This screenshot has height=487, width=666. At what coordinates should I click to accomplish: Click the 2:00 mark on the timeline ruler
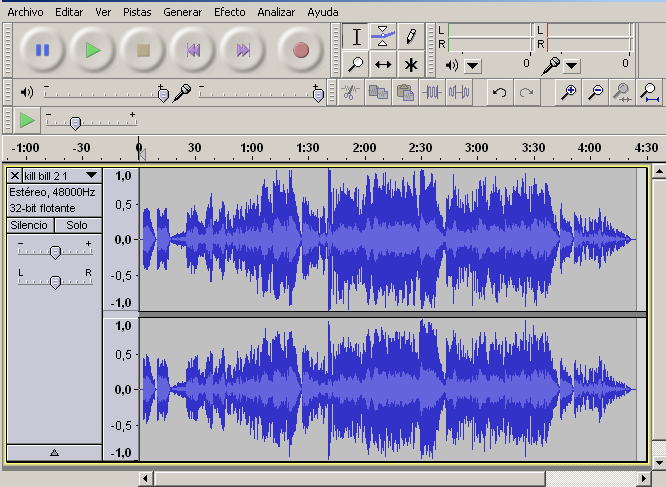tap(365, 148)
